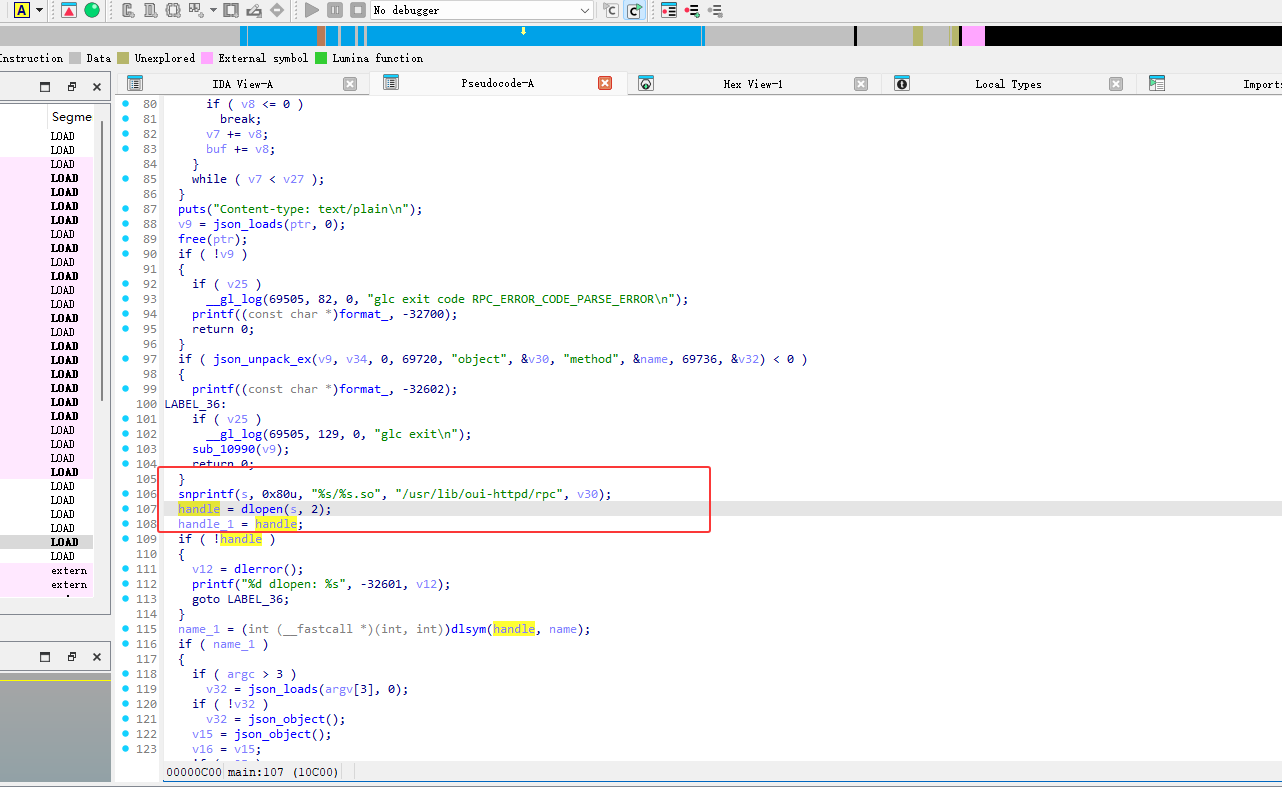
Task: Close the Local Types tab
Action: [1116, 84]
